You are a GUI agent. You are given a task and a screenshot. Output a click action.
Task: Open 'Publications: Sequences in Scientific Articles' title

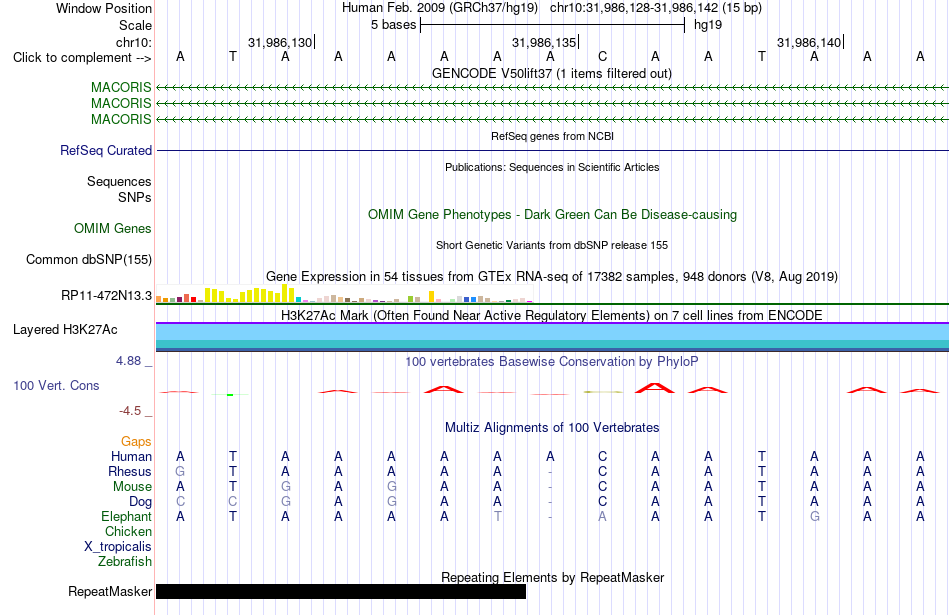point(552,167)
